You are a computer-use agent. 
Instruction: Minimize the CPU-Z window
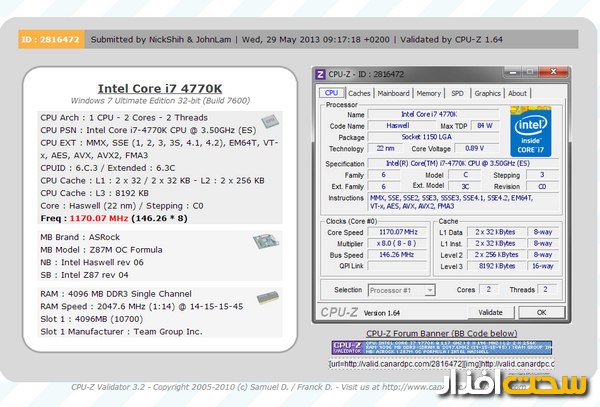pyautogui.click(x=513, y=72)
